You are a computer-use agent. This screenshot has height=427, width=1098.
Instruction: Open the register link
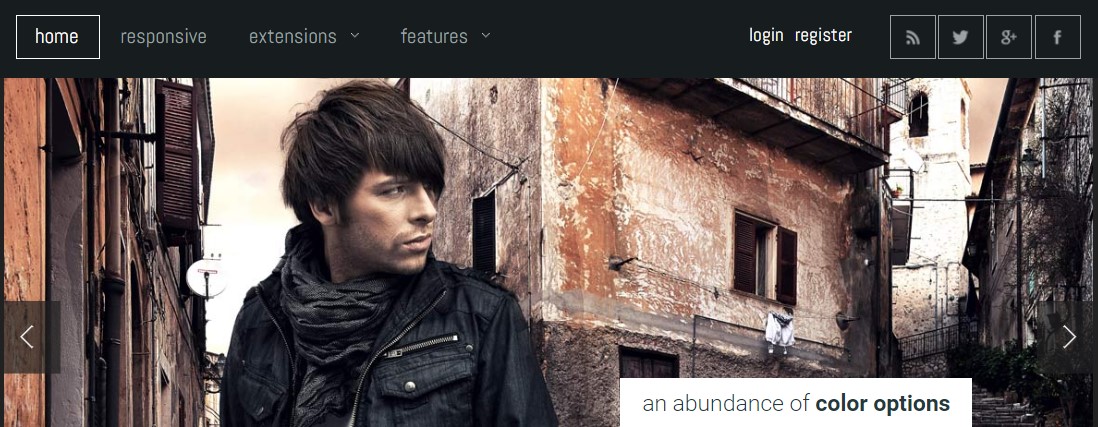[824, 35]
